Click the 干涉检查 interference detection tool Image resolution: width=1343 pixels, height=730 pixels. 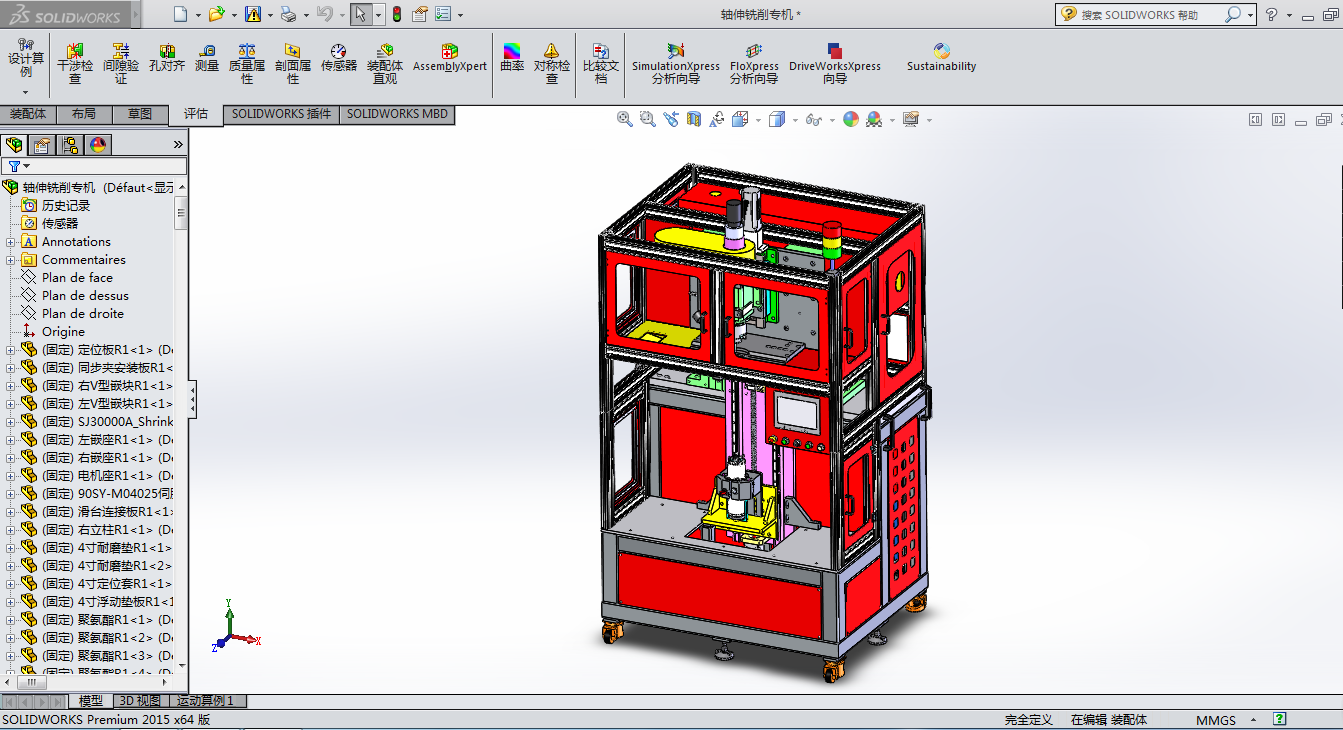tap(75, 64)
